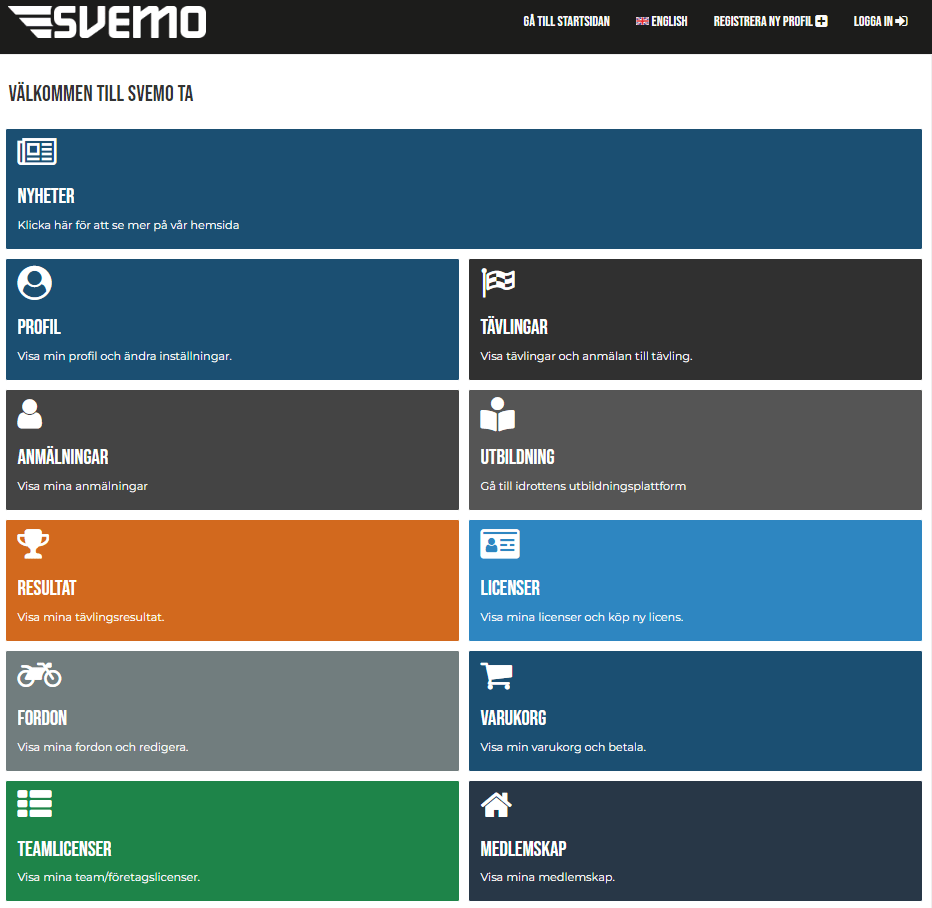Click the checkered flag Tävlingar icon
This screenshot has width=932, height=908.
tap(498, 283)
